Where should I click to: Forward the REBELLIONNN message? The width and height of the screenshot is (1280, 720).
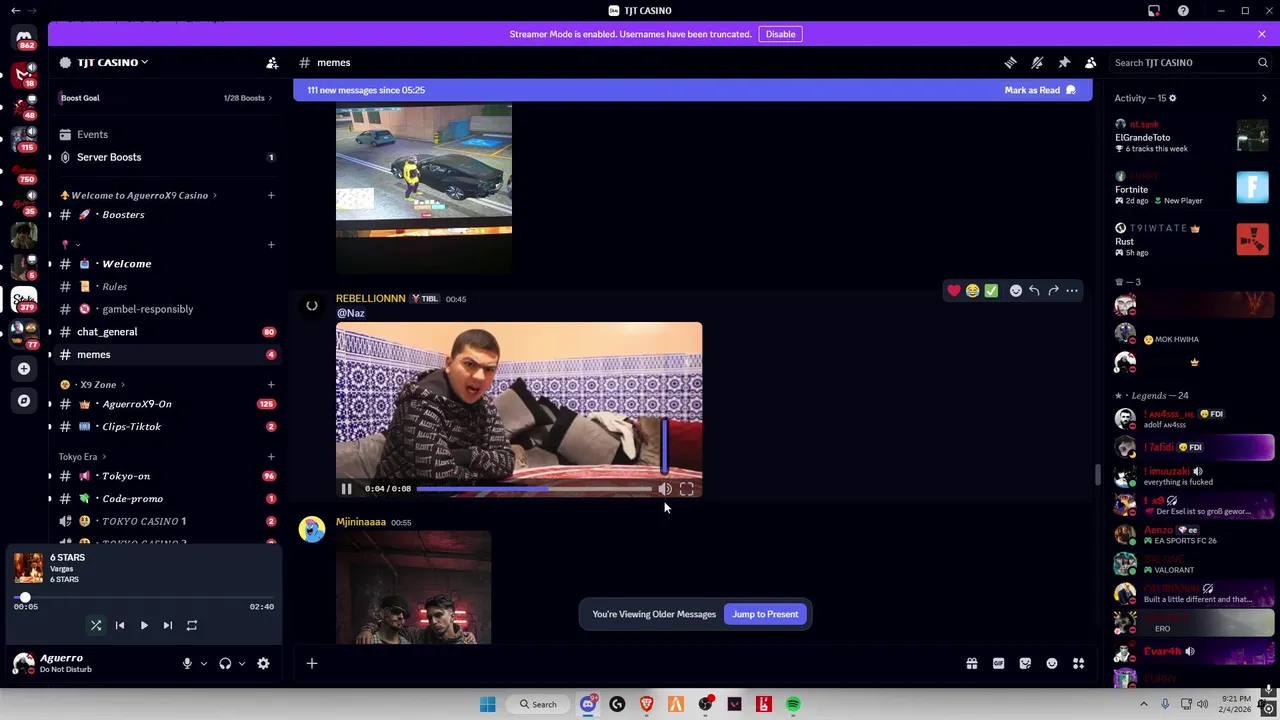point(1053,291)
